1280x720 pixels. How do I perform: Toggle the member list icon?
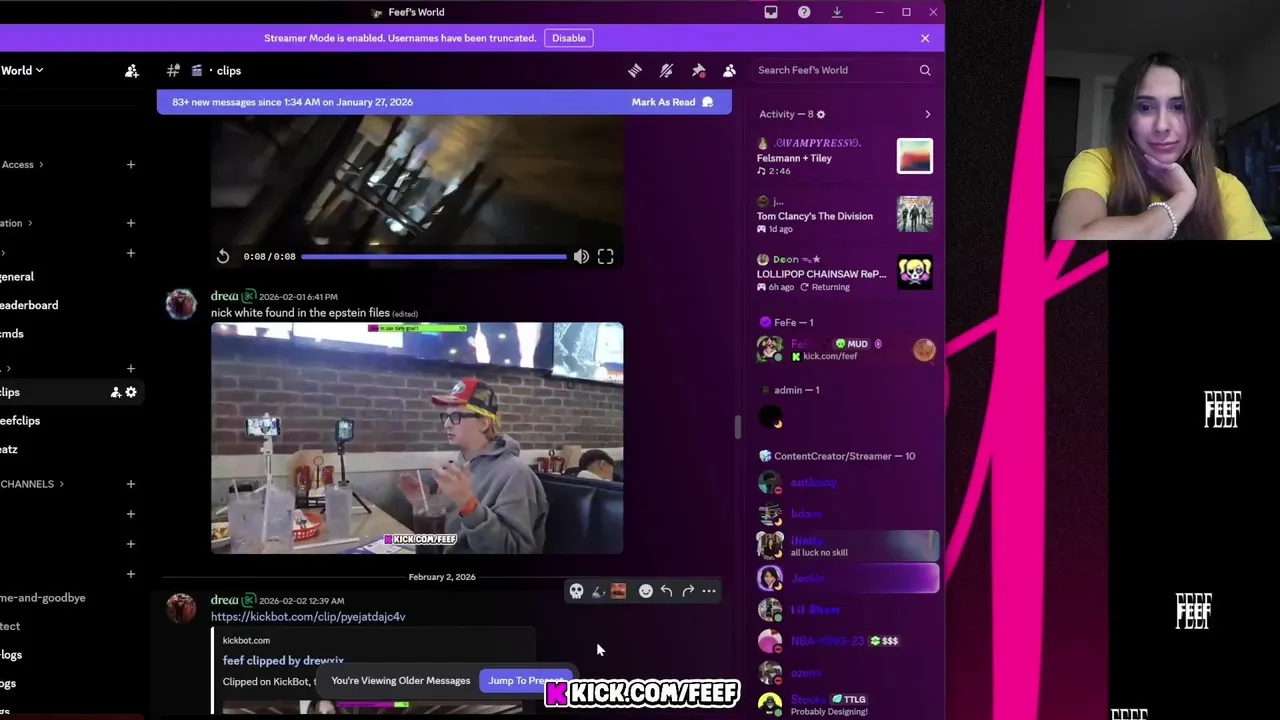tap(729, 70)
